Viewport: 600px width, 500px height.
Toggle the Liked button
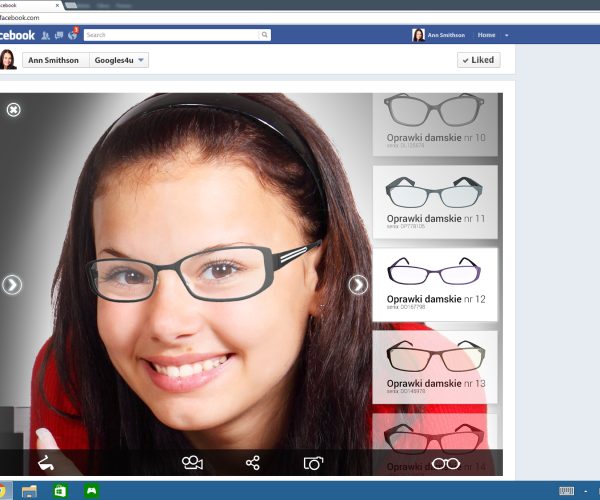click(478, 60)
